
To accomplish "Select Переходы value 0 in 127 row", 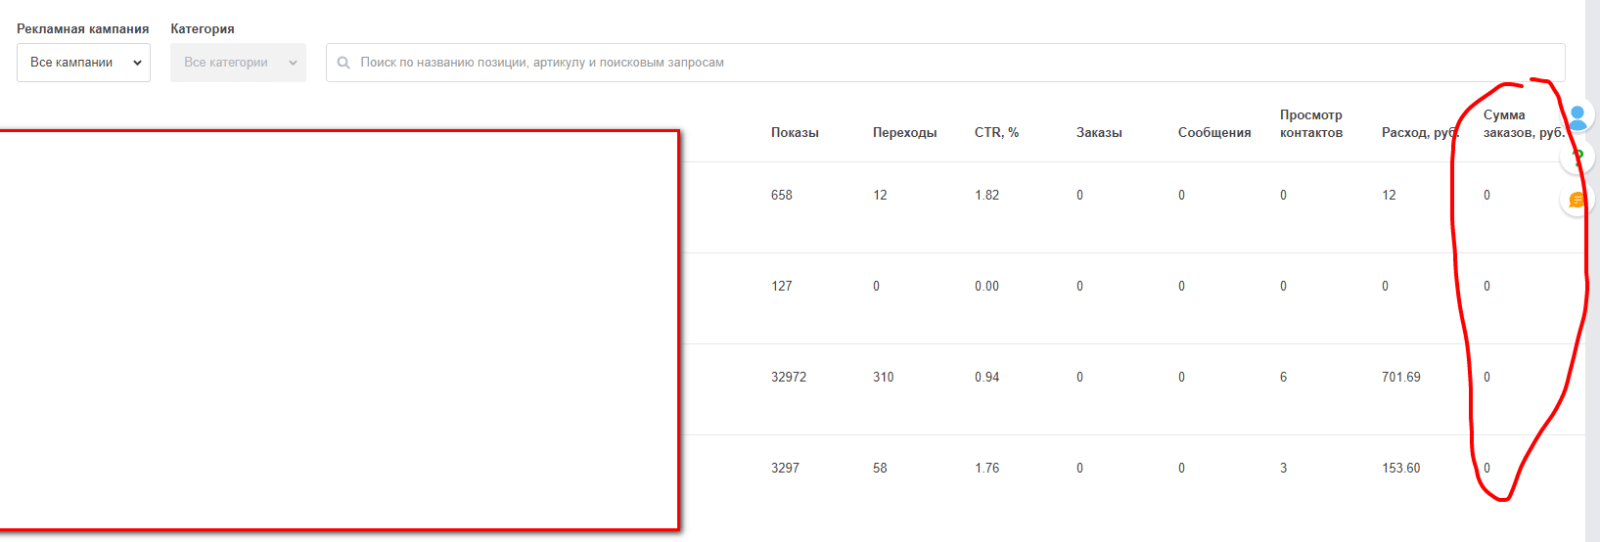I will tap(877, 286).
